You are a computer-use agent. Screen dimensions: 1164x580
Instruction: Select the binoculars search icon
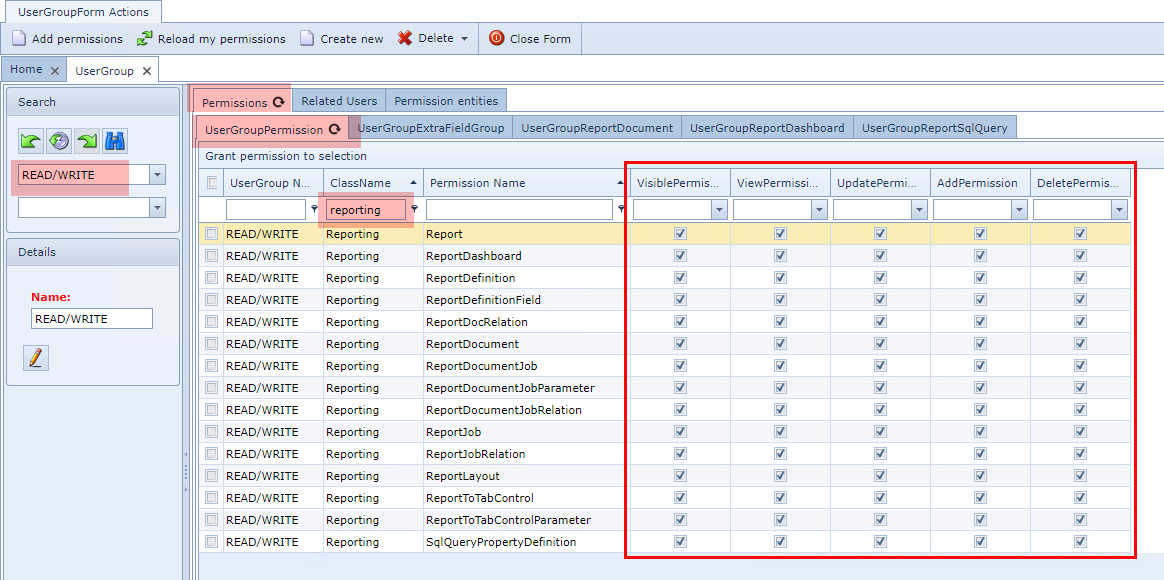point(114,141)
